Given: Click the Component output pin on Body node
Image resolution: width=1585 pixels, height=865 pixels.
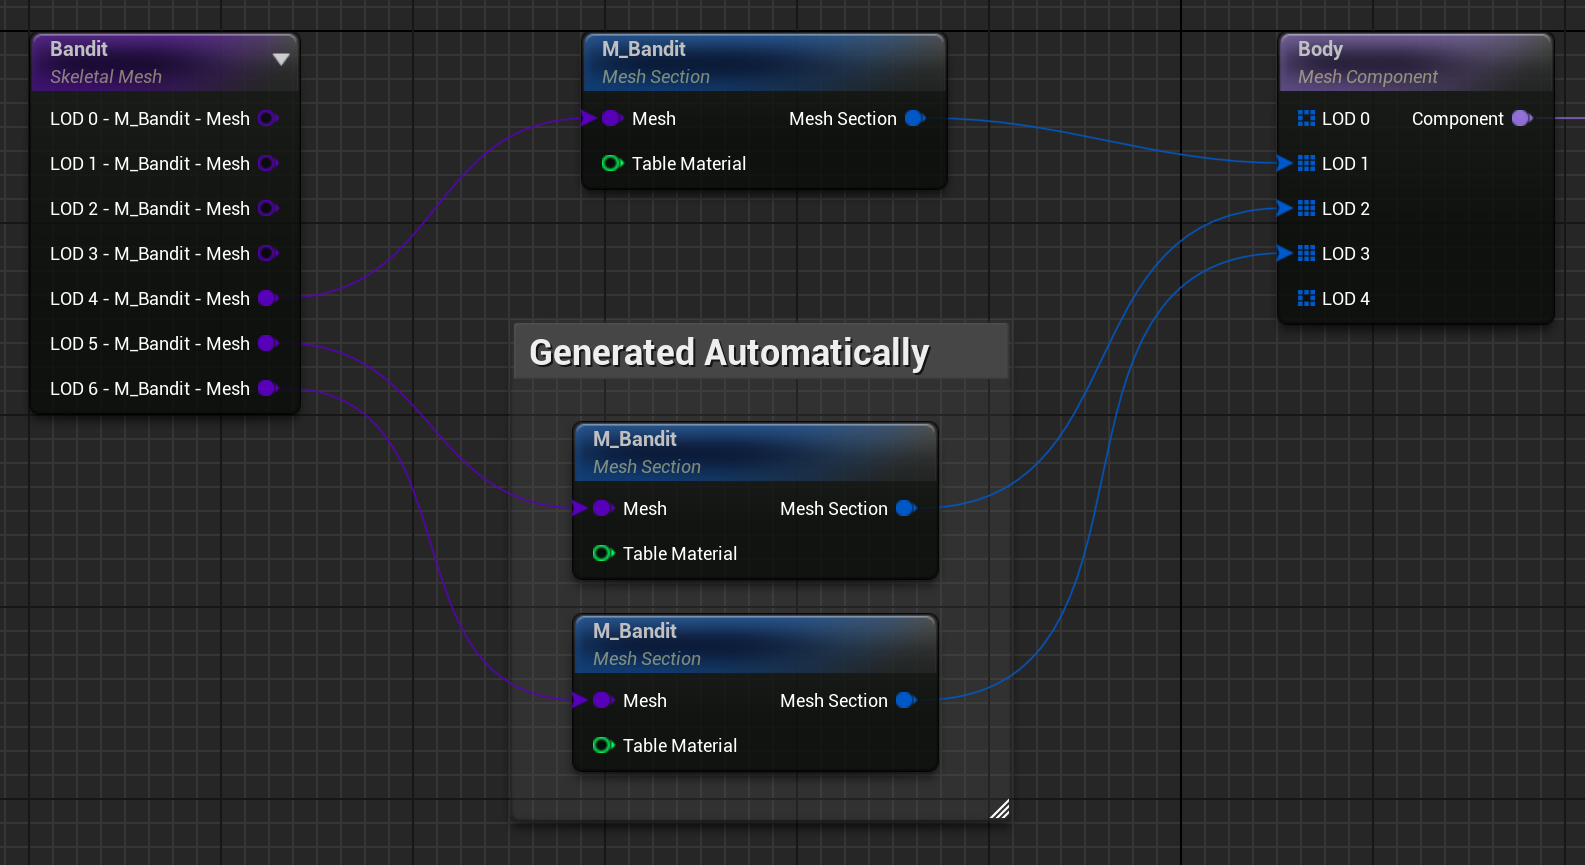Looking at the screenshot, I should click(1522, 118).
